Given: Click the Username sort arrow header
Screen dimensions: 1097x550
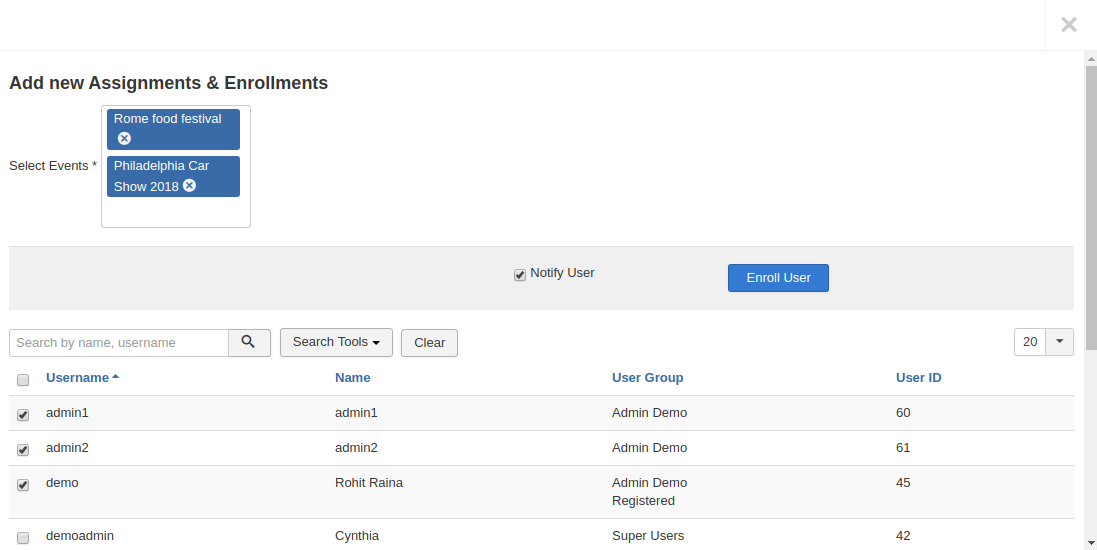Looking at the screenshot, I should pos(82,378).
